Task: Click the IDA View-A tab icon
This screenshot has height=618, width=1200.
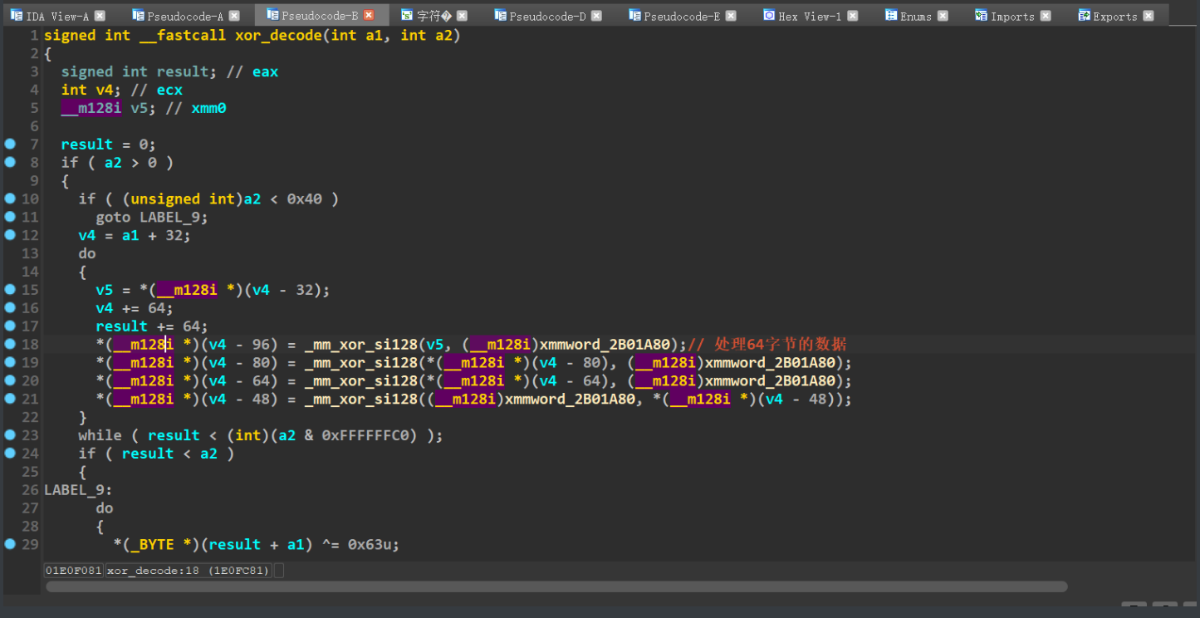Action: (17, 16)
